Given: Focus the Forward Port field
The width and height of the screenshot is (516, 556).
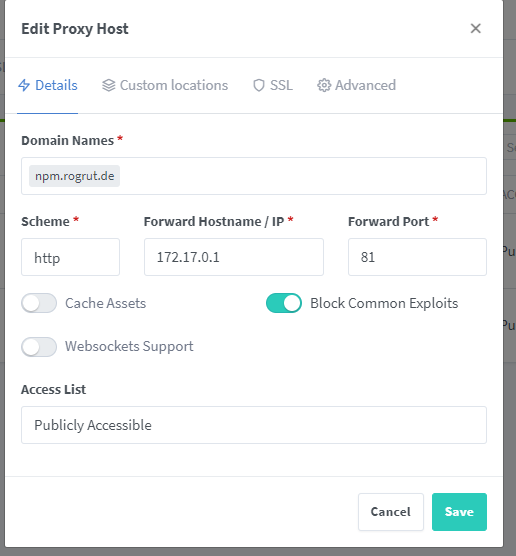Looking at the screenshot, I should pyautogui.click(x=417, y=257).
